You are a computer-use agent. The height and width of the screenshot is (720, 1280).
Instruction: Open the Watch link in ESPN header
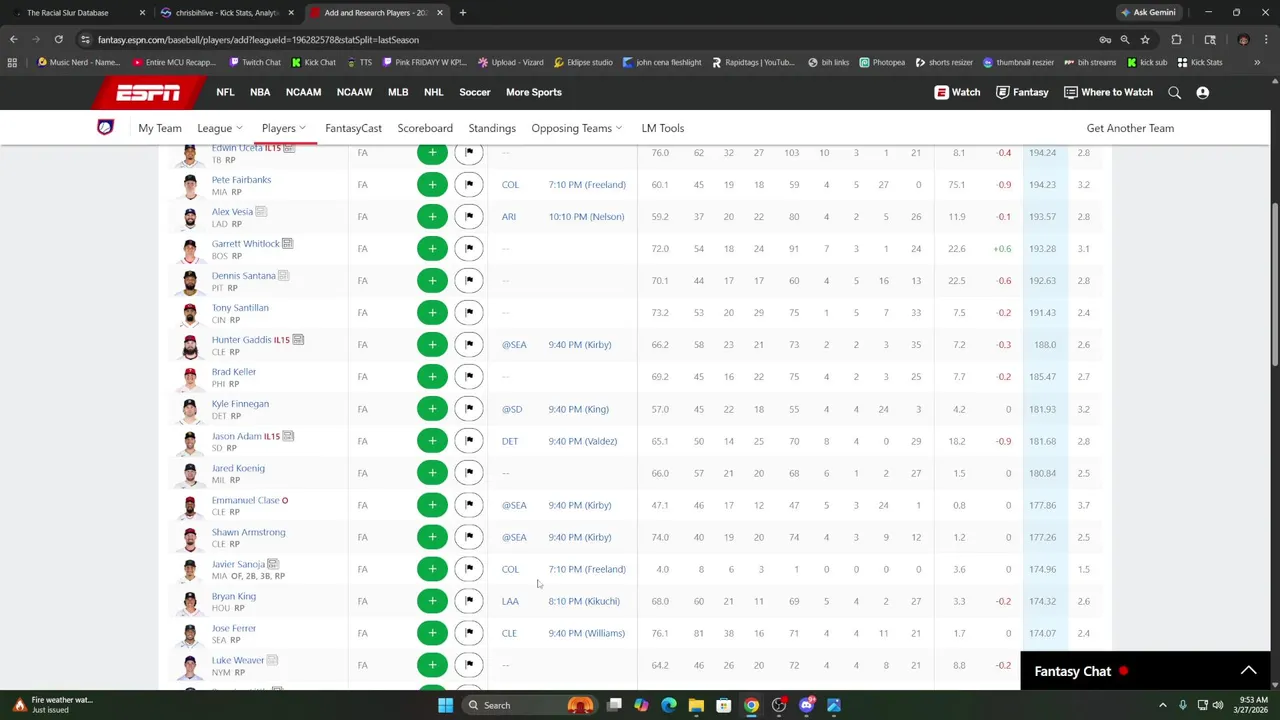coord(957,92)
